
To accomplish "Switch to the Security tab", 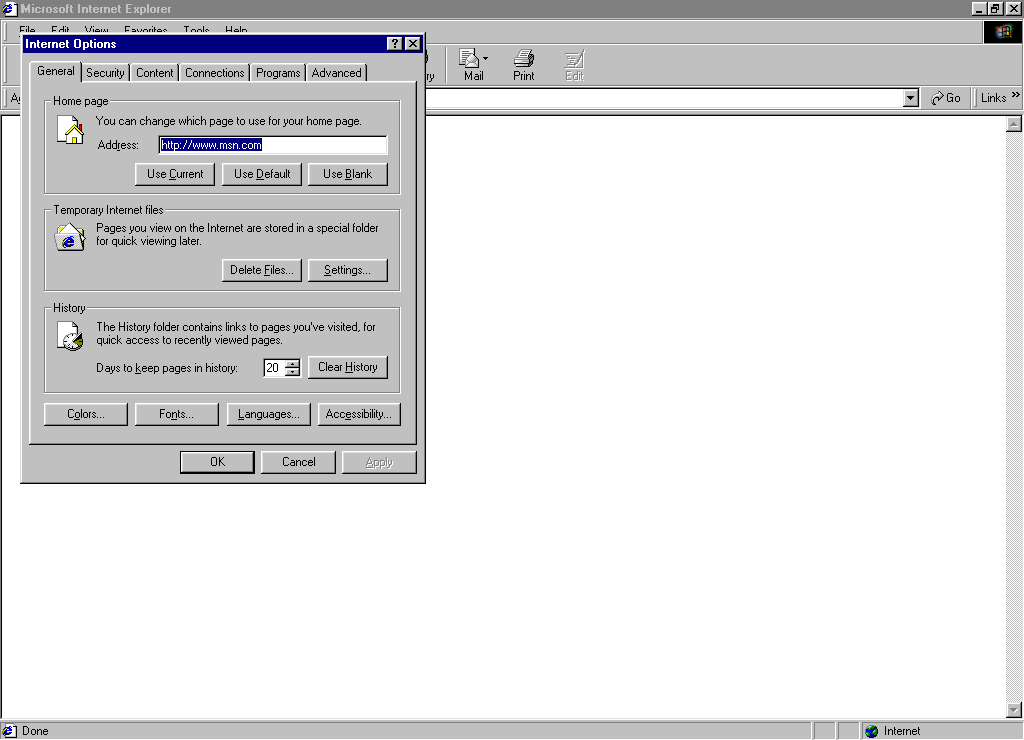I will [x=105, y=73].
